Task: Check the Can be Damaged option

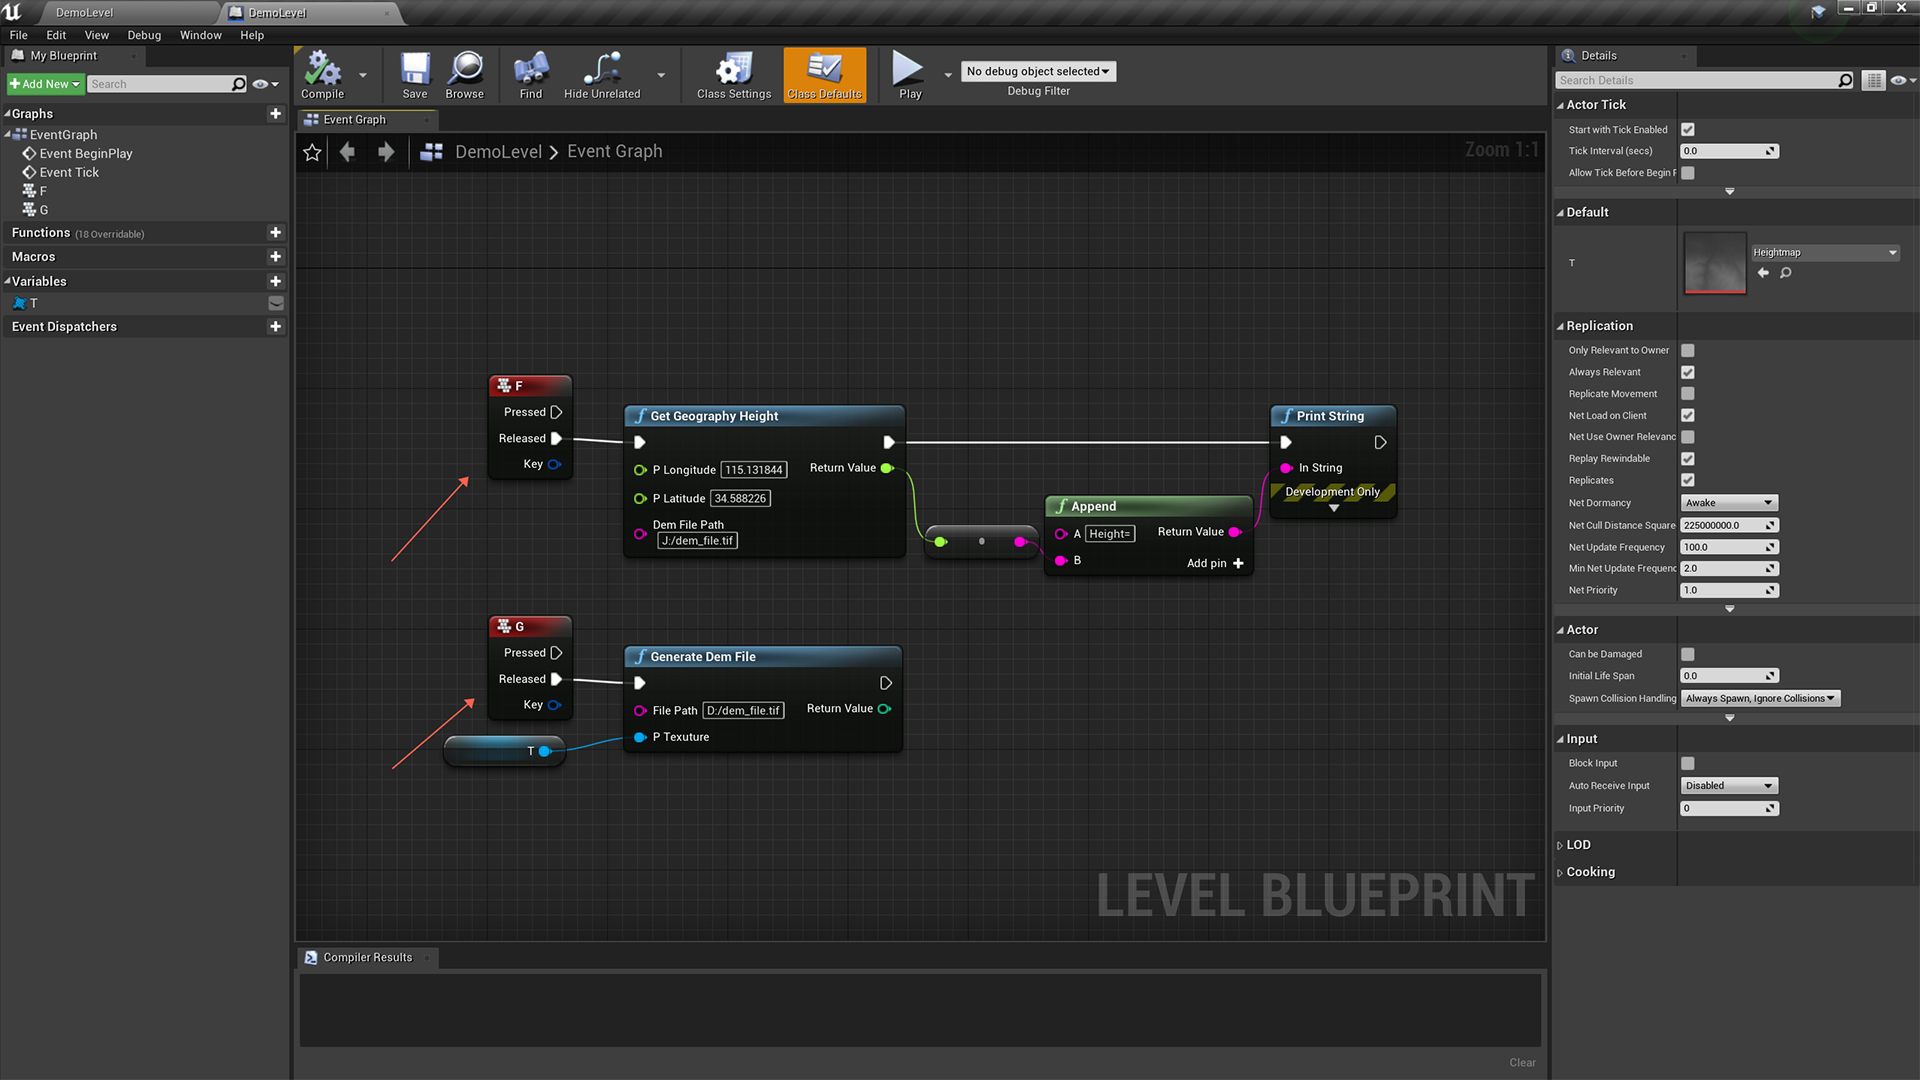Action: click(x=1688, y=654)
